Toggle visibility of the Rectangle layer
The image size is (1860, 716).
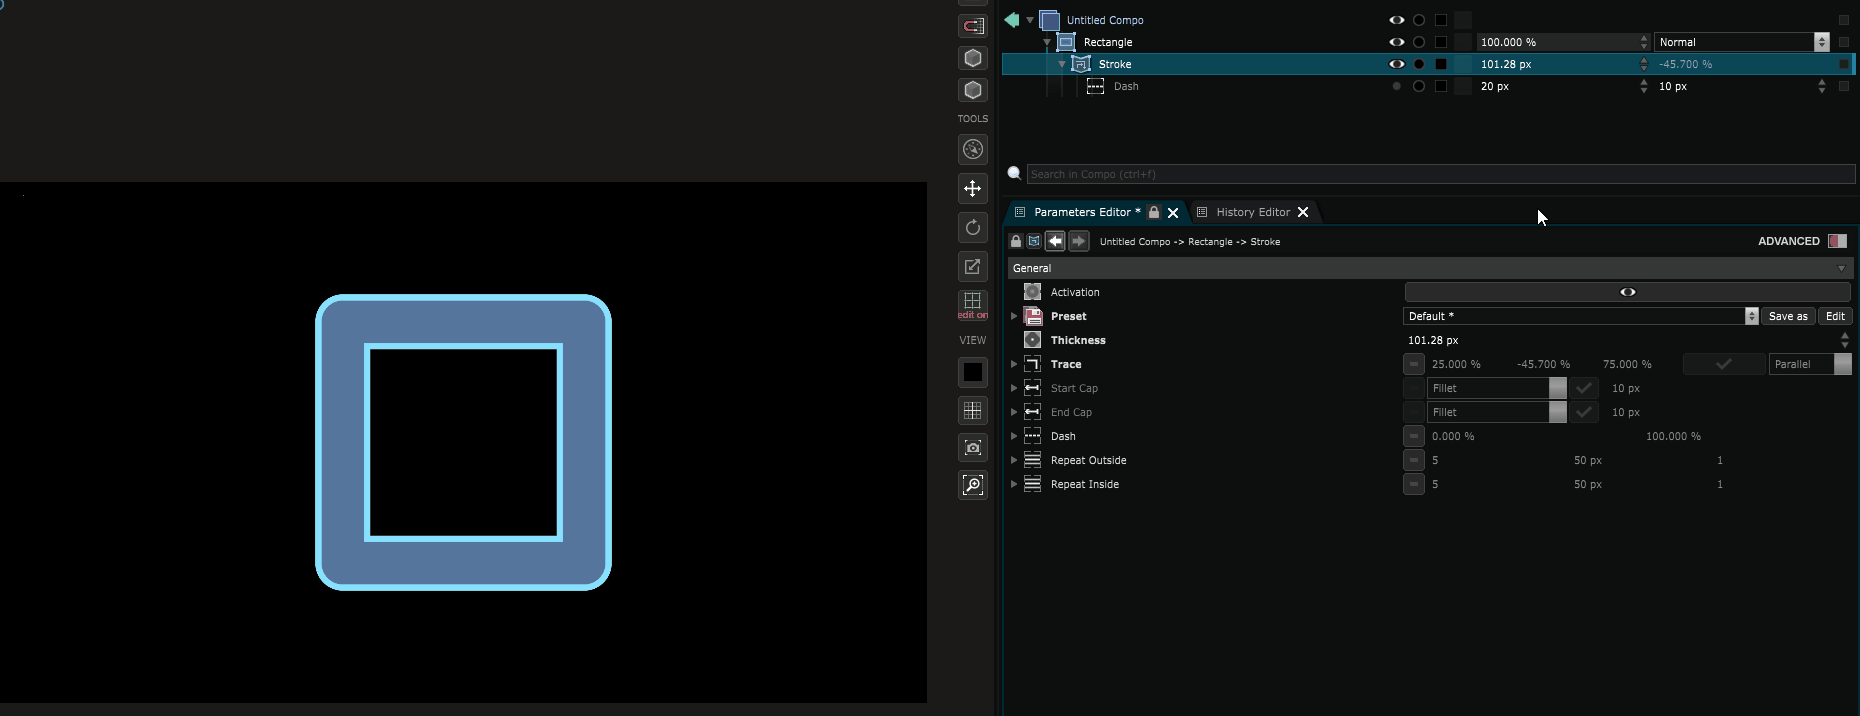coord(1396,42)
